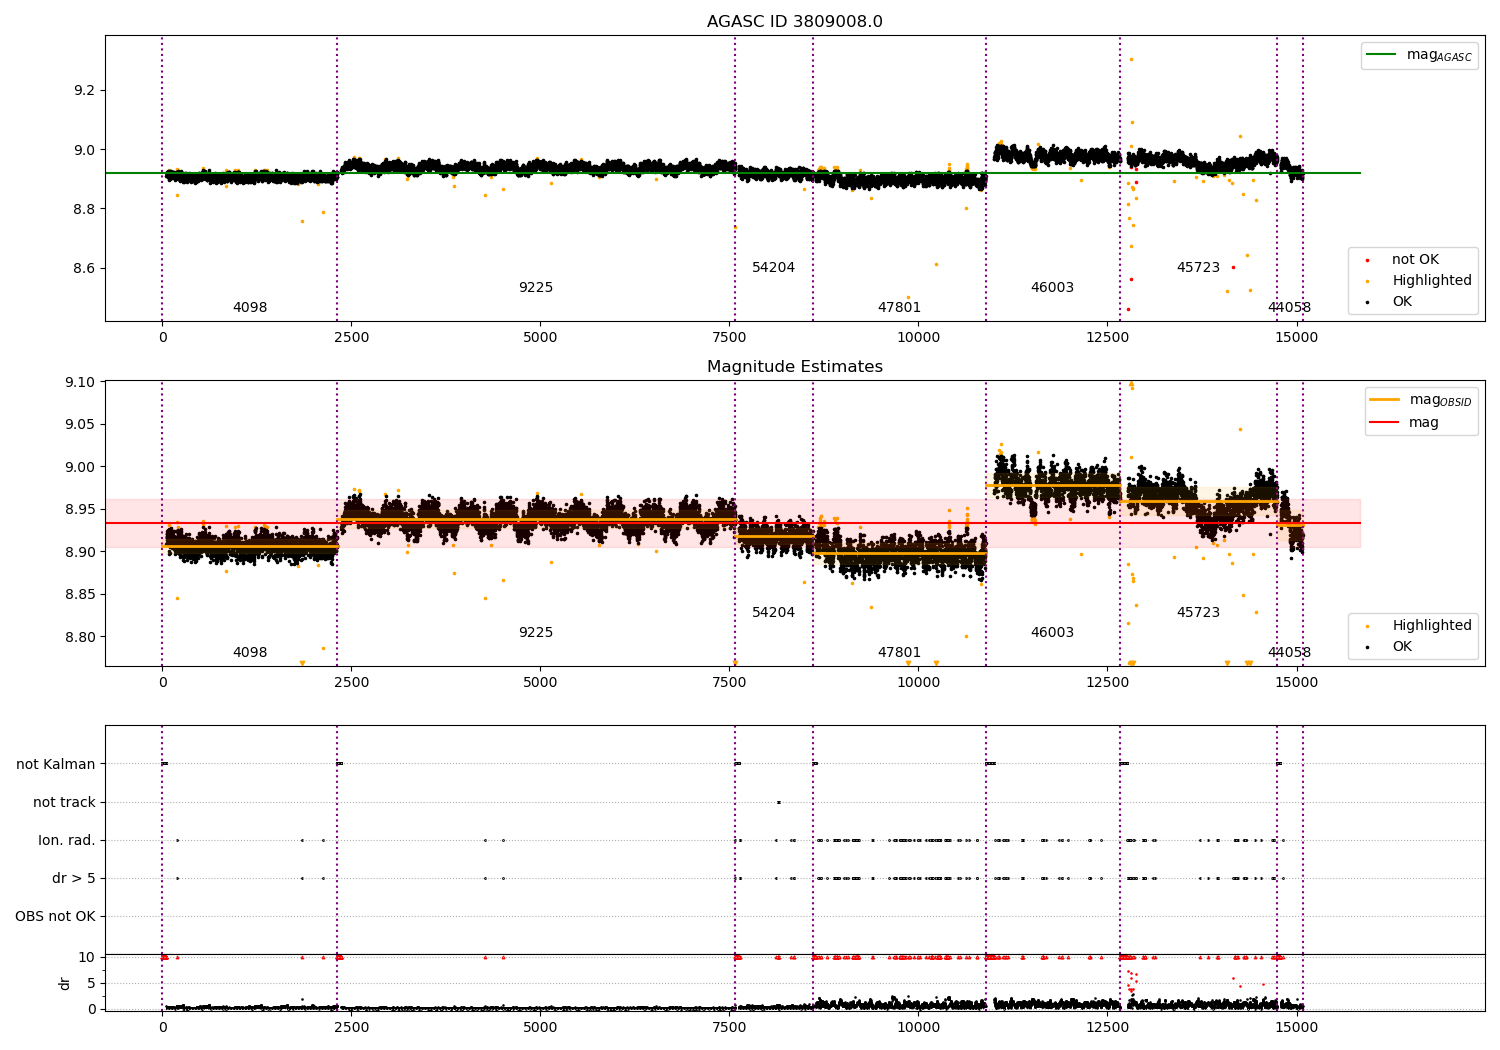
Task: Click obsid label 4098 in Magnitude Estimates plot
Action: (250, 653)
